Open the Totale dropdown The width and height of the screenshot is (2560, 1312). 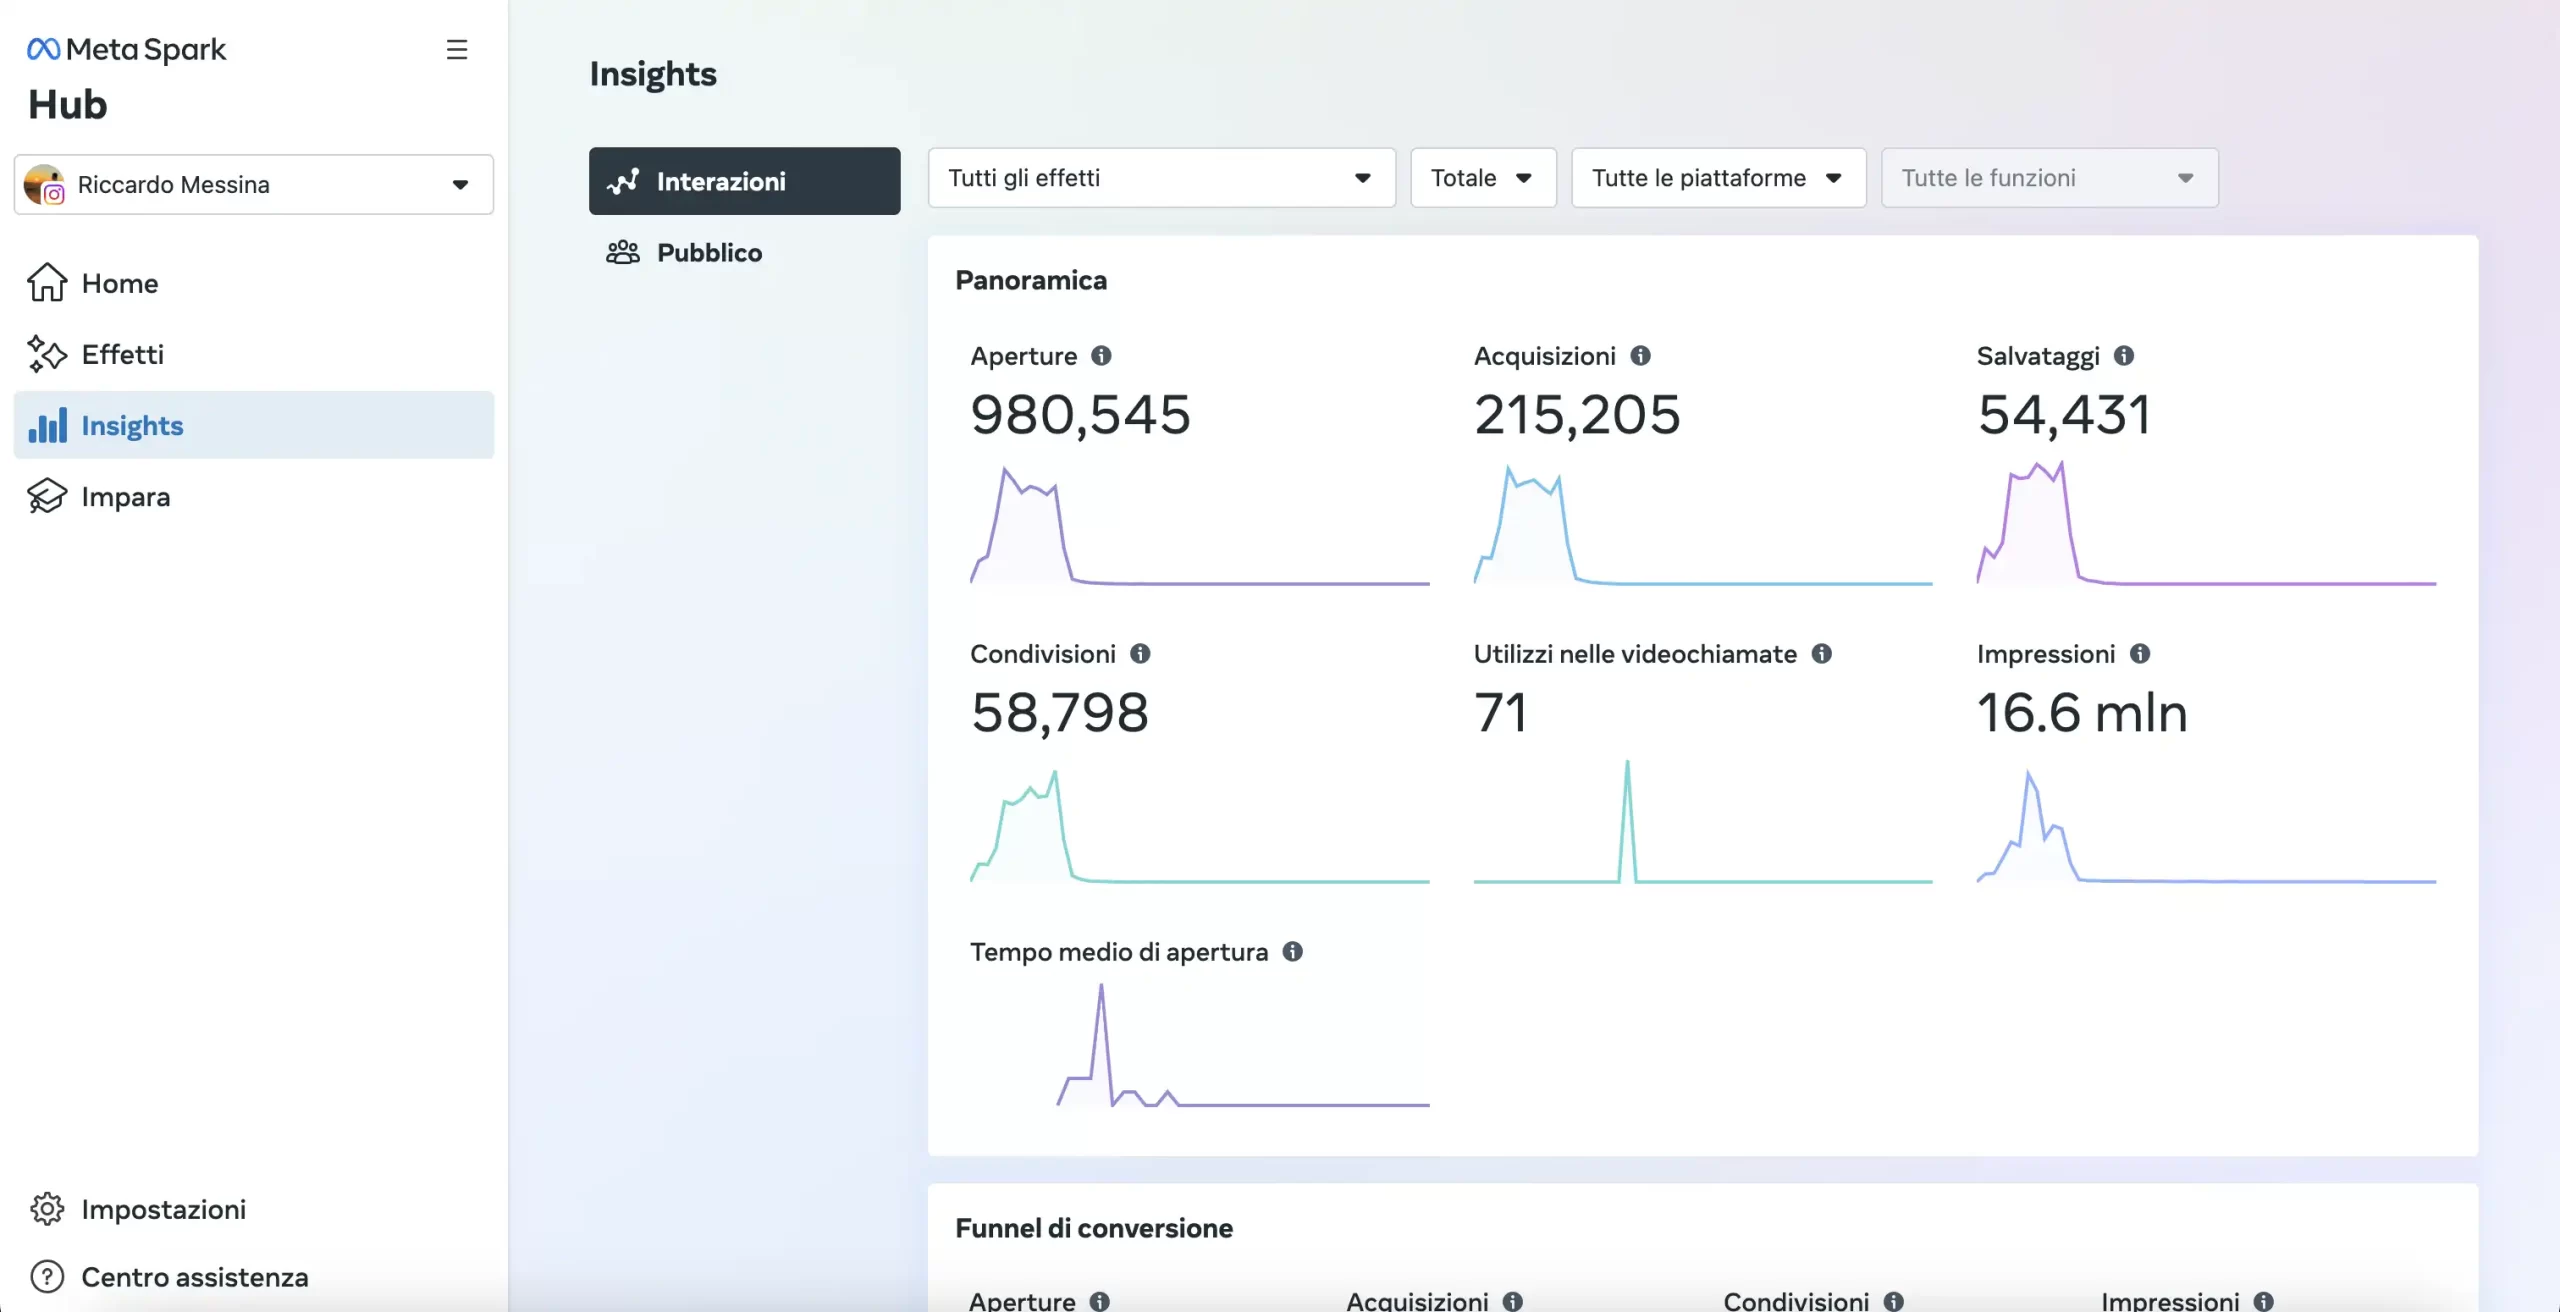point(1482,178)
